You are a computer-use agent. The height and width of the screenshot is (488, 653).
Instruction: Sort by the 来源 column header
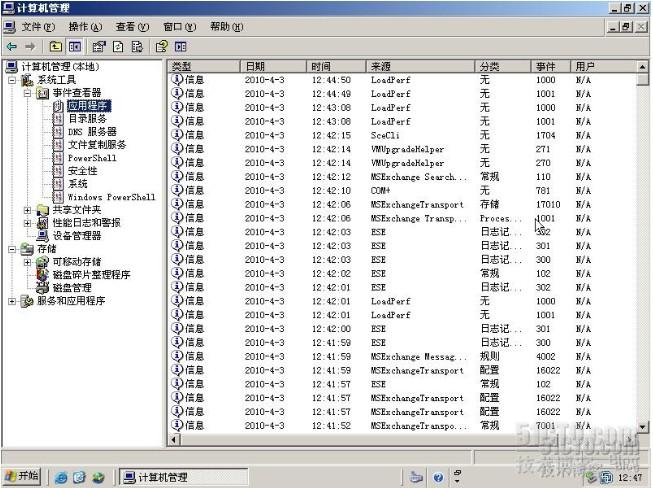(421, 67)
